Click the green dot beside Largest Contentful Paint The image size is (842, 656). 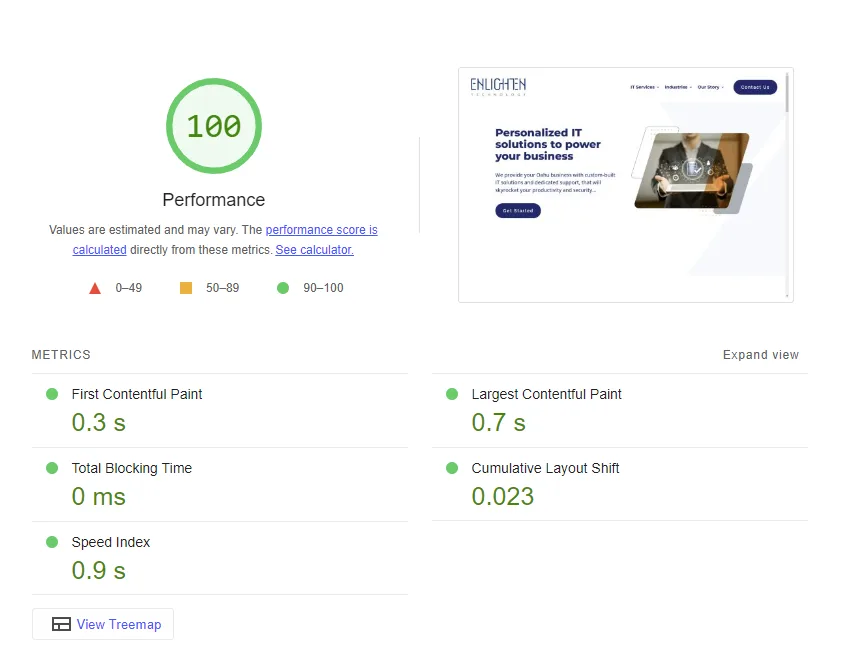pyautogui.click(x=452, y=394)
